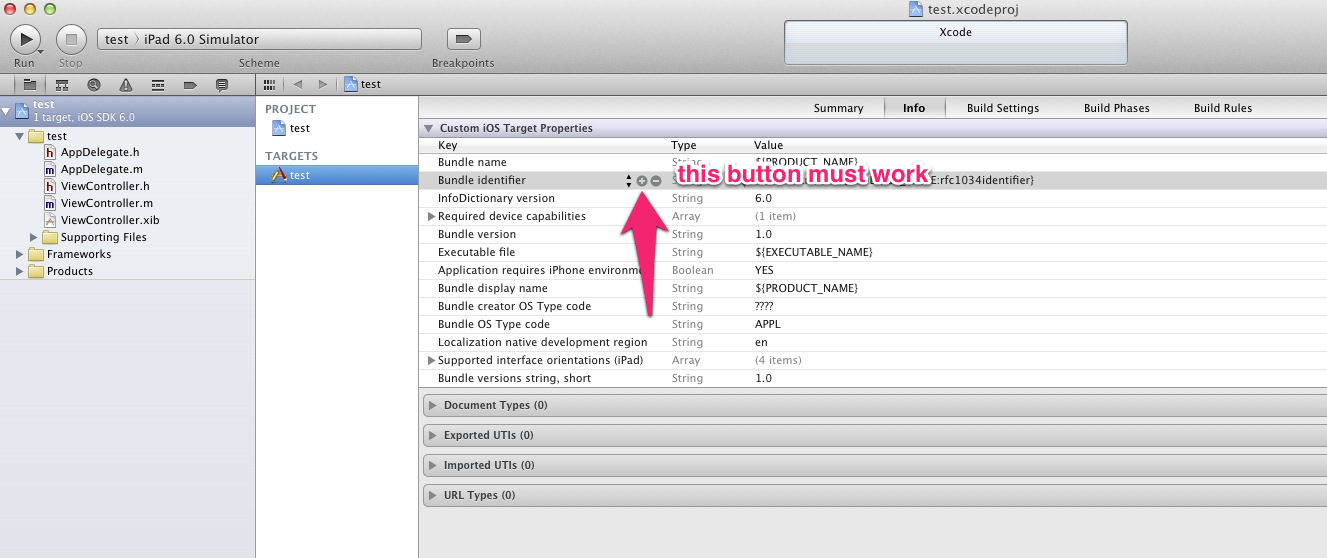Viewport: 1327px width, 558px height.
Task: Show the Search navigator magnifier icon
Action: coord(94,85)
